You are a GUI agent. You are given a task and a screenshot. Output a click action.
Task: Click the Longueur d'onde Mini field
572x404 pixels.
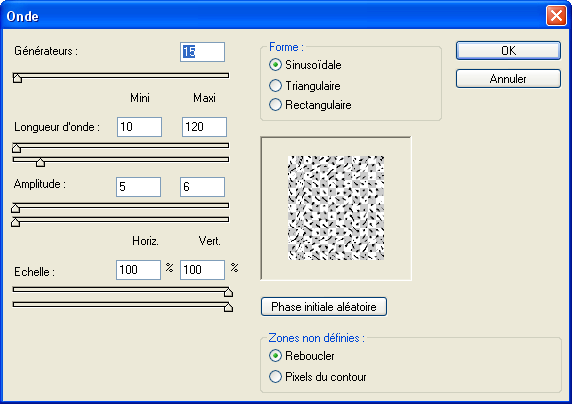point(139,127)
